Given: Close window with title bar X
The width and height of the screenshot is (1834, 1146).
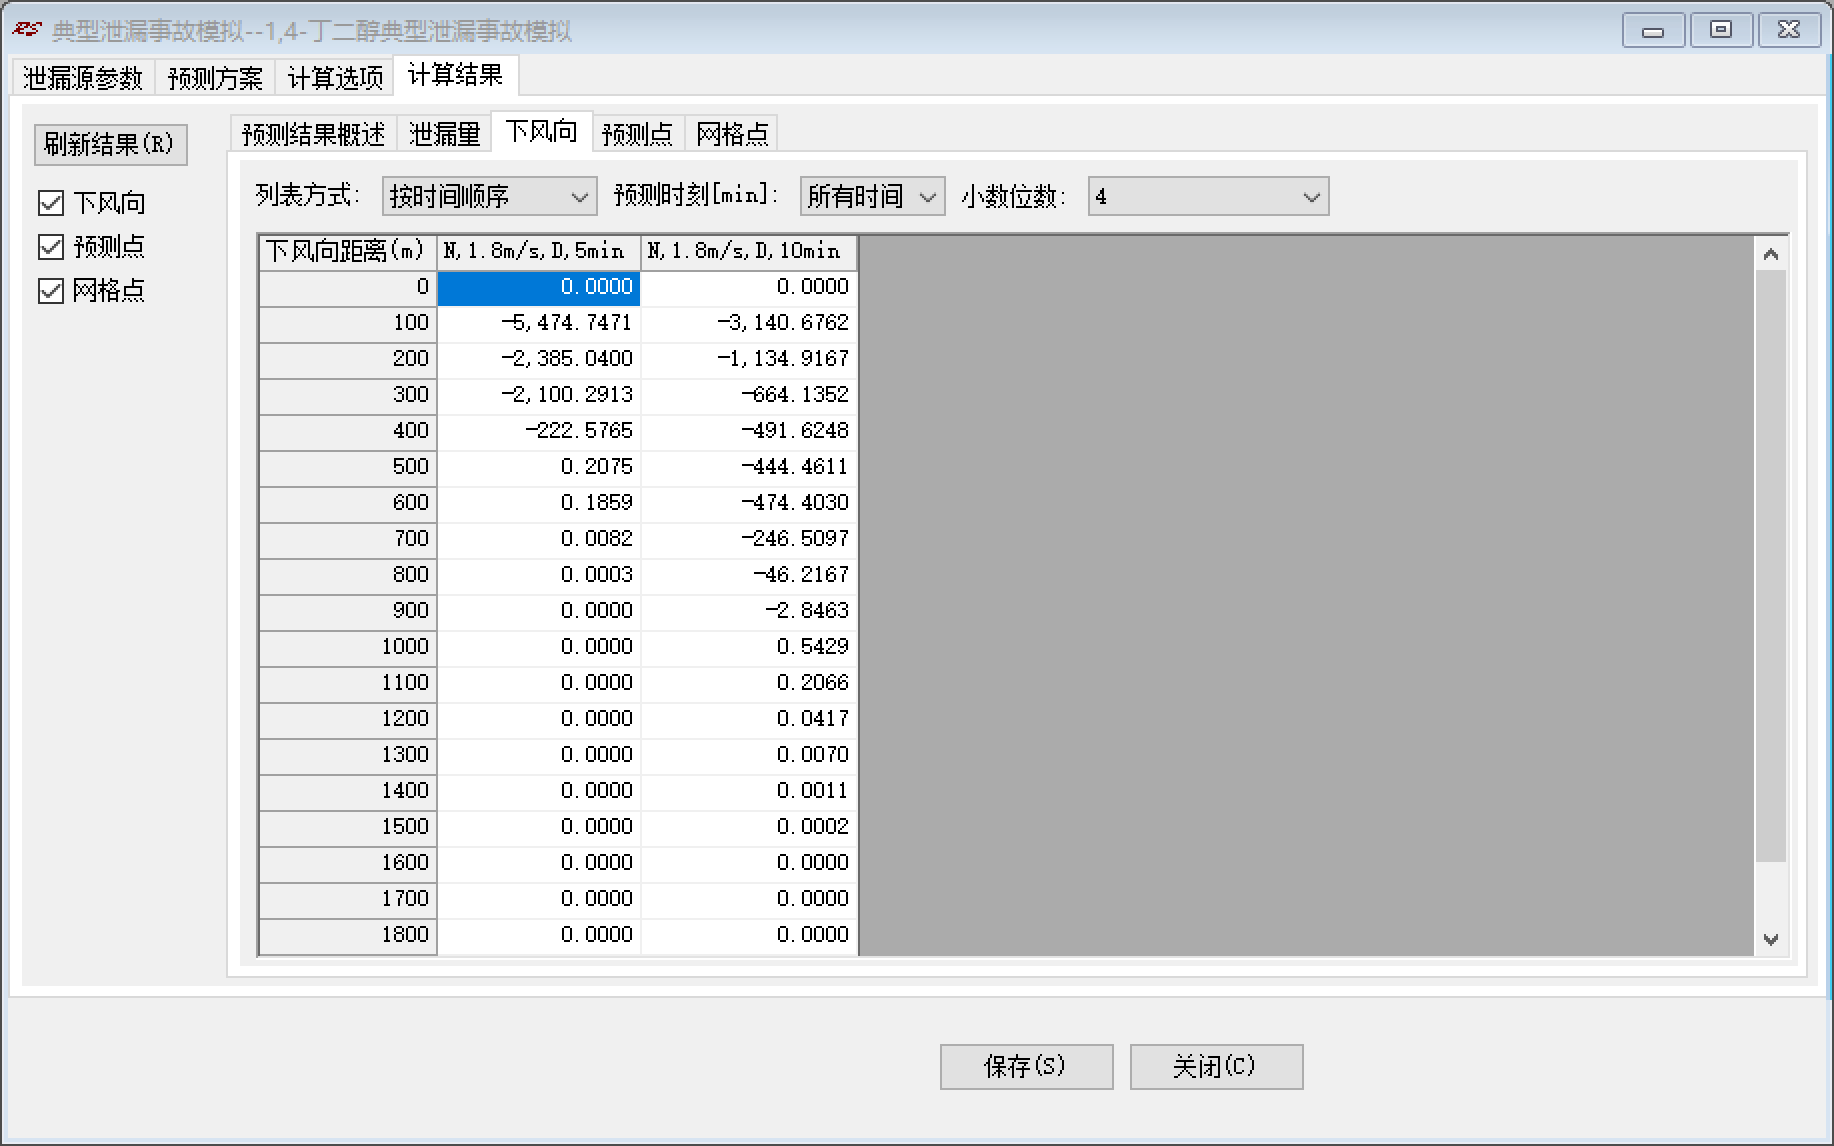Looking at the screenshot, I should [1789, 30].
